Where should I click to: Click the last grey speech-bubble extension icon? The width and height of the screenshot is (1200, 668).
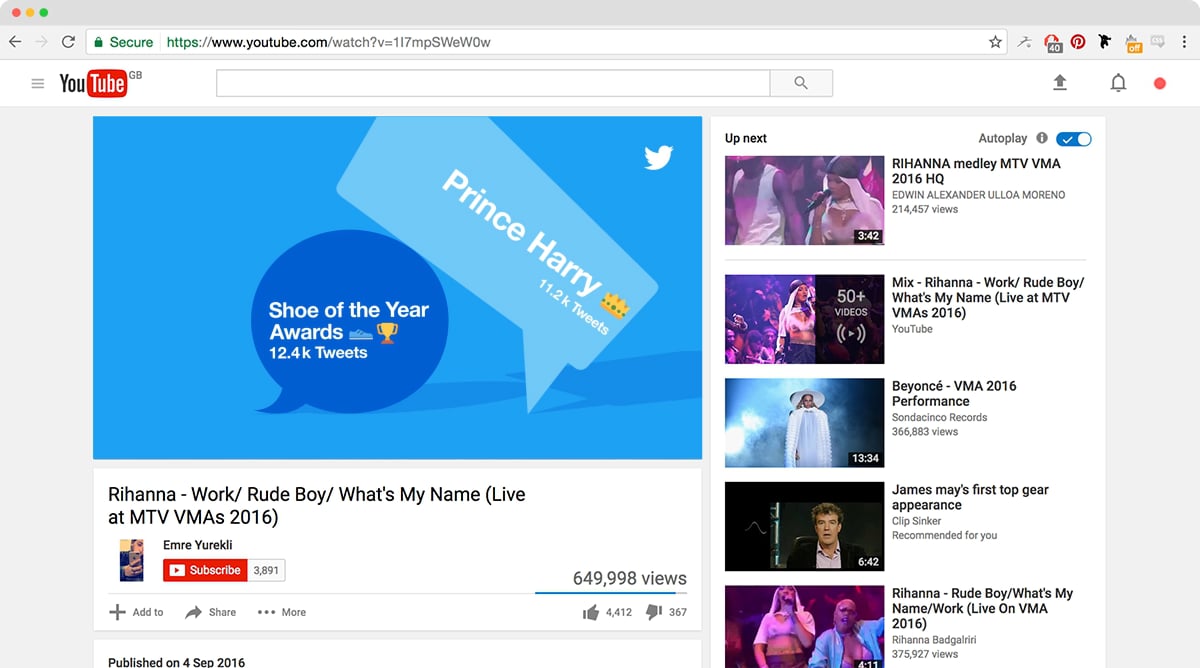pyautogui.click(x=1158, y=42)
